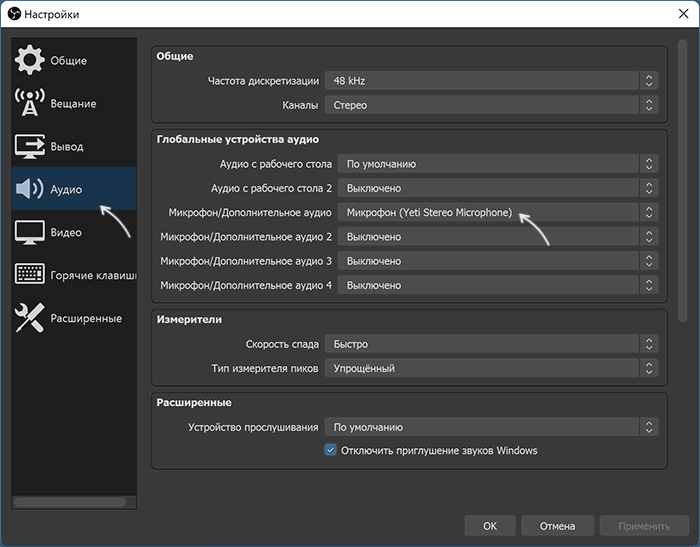700x547 pixels.
Task: Expand 'Устройство прослушивания' dropdown
Action: [491, 427]
